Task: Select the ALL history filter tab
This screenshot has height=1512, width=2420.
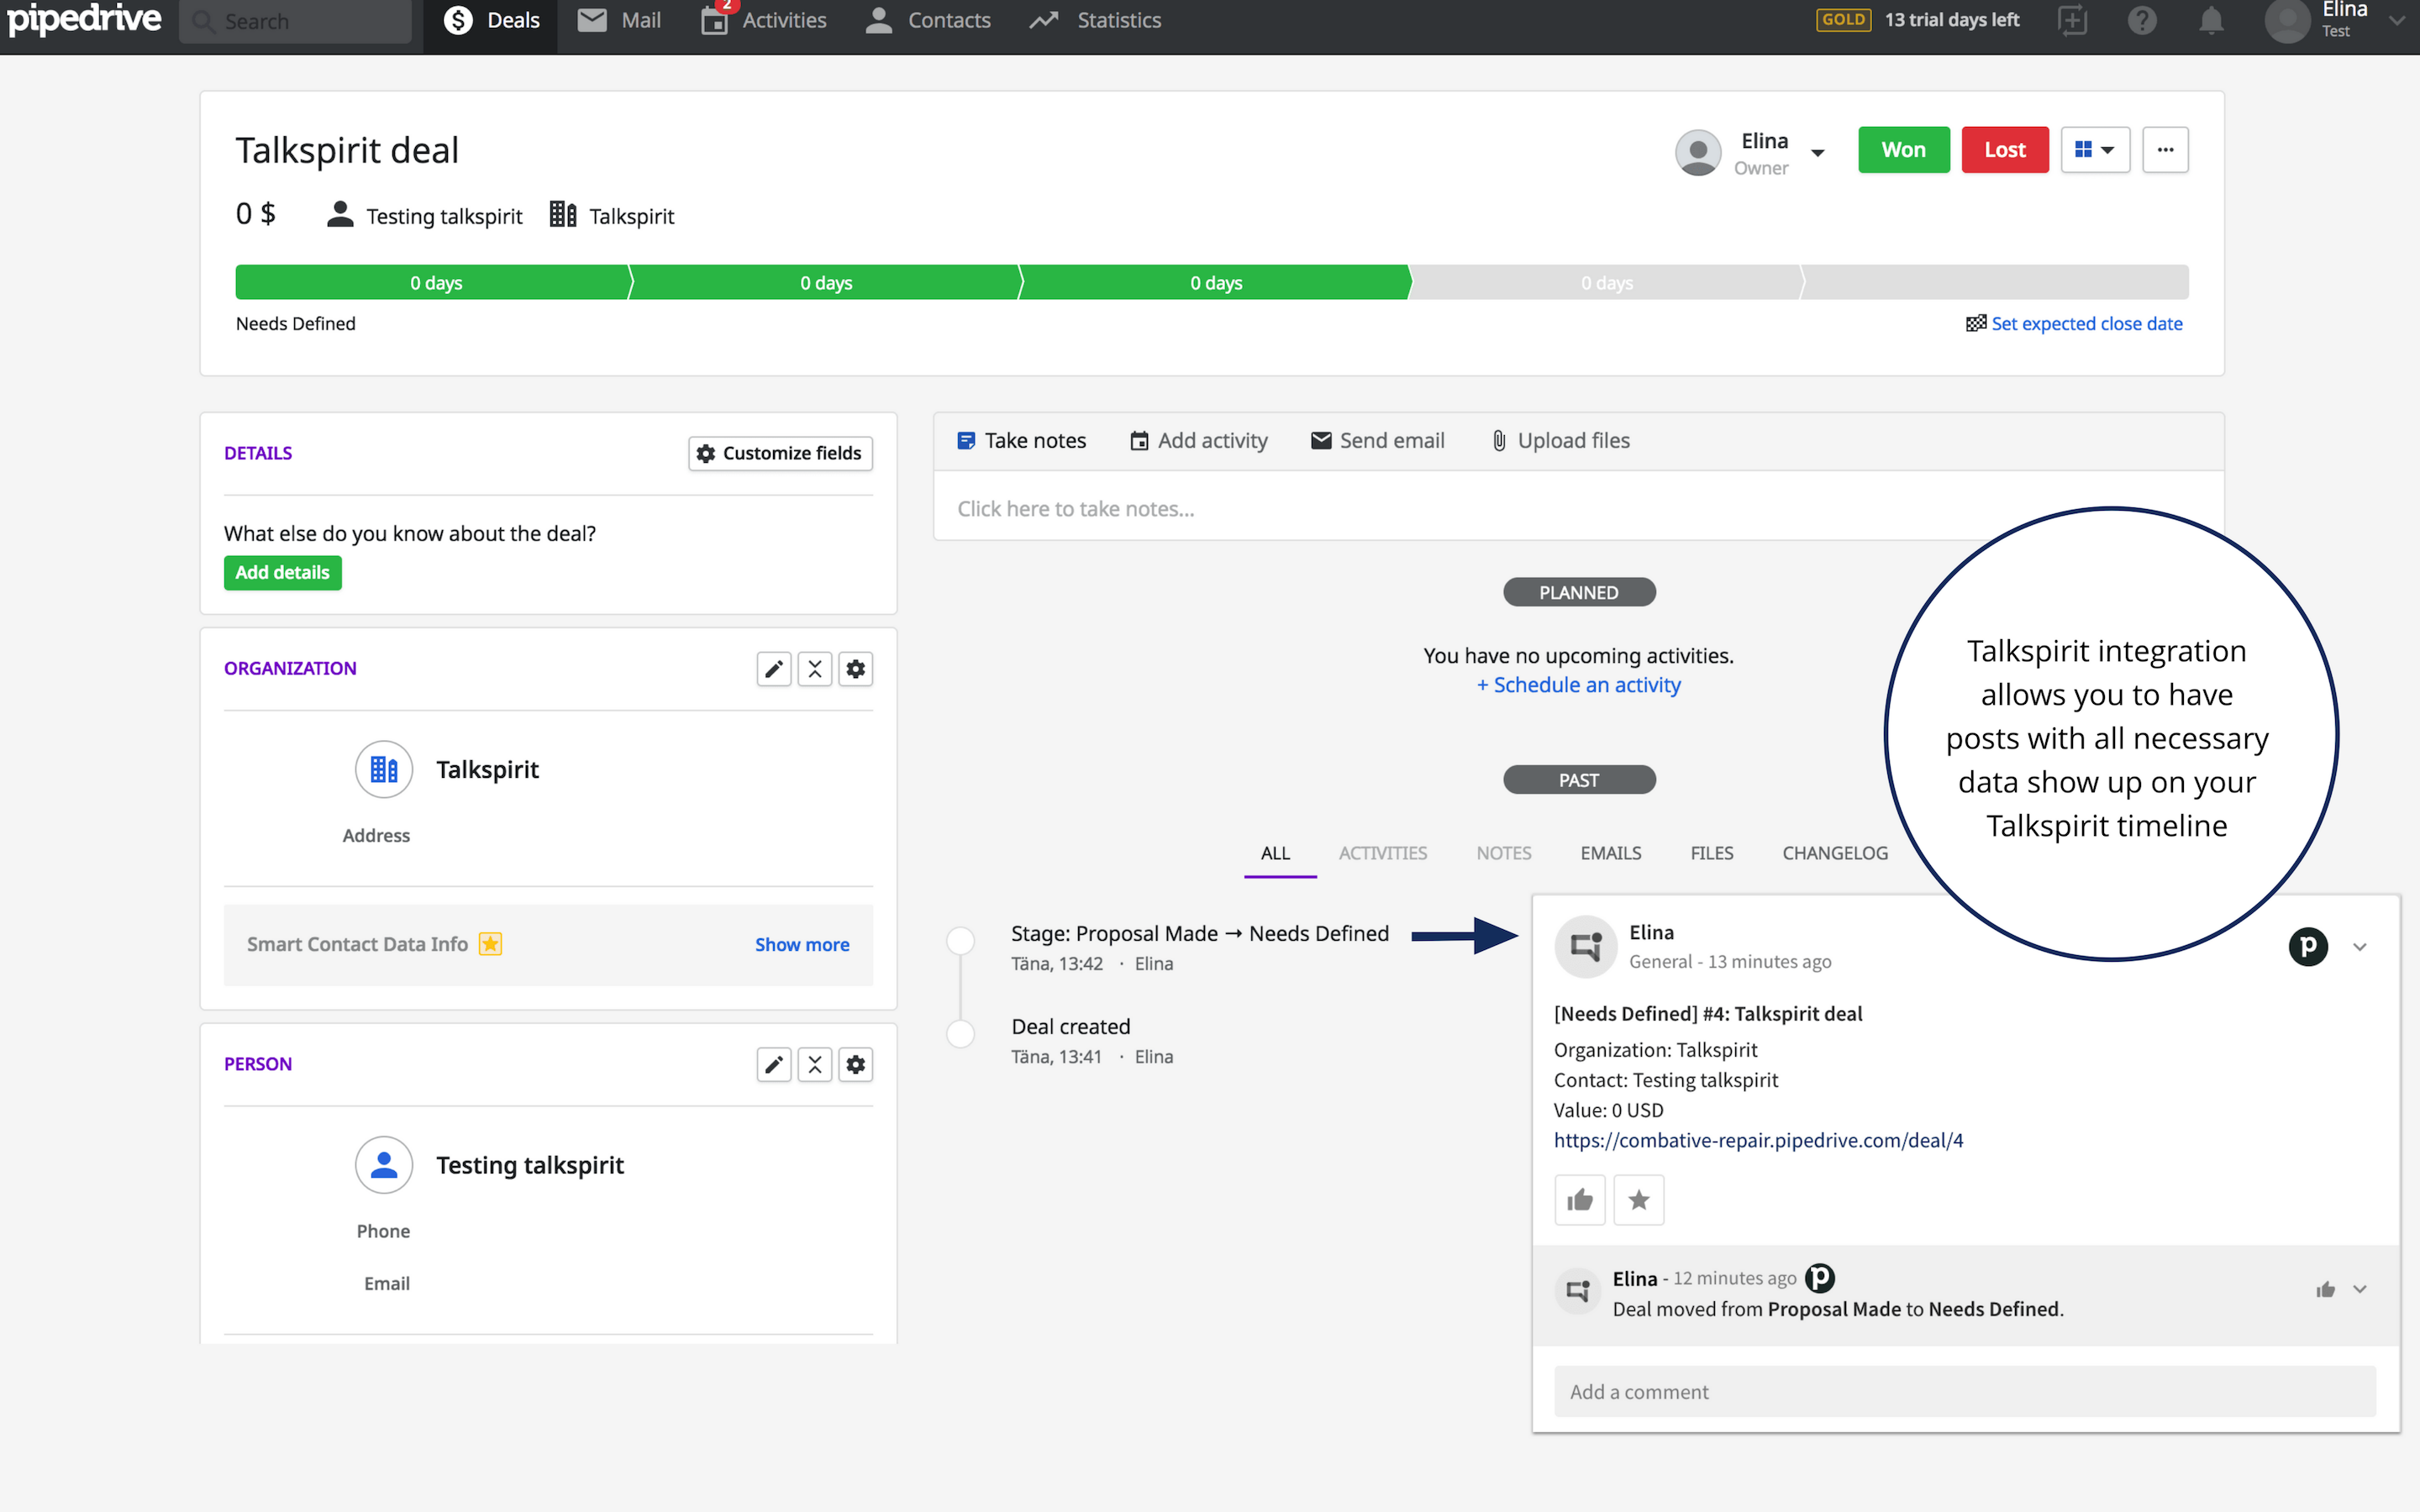Action: (1275, 854)
